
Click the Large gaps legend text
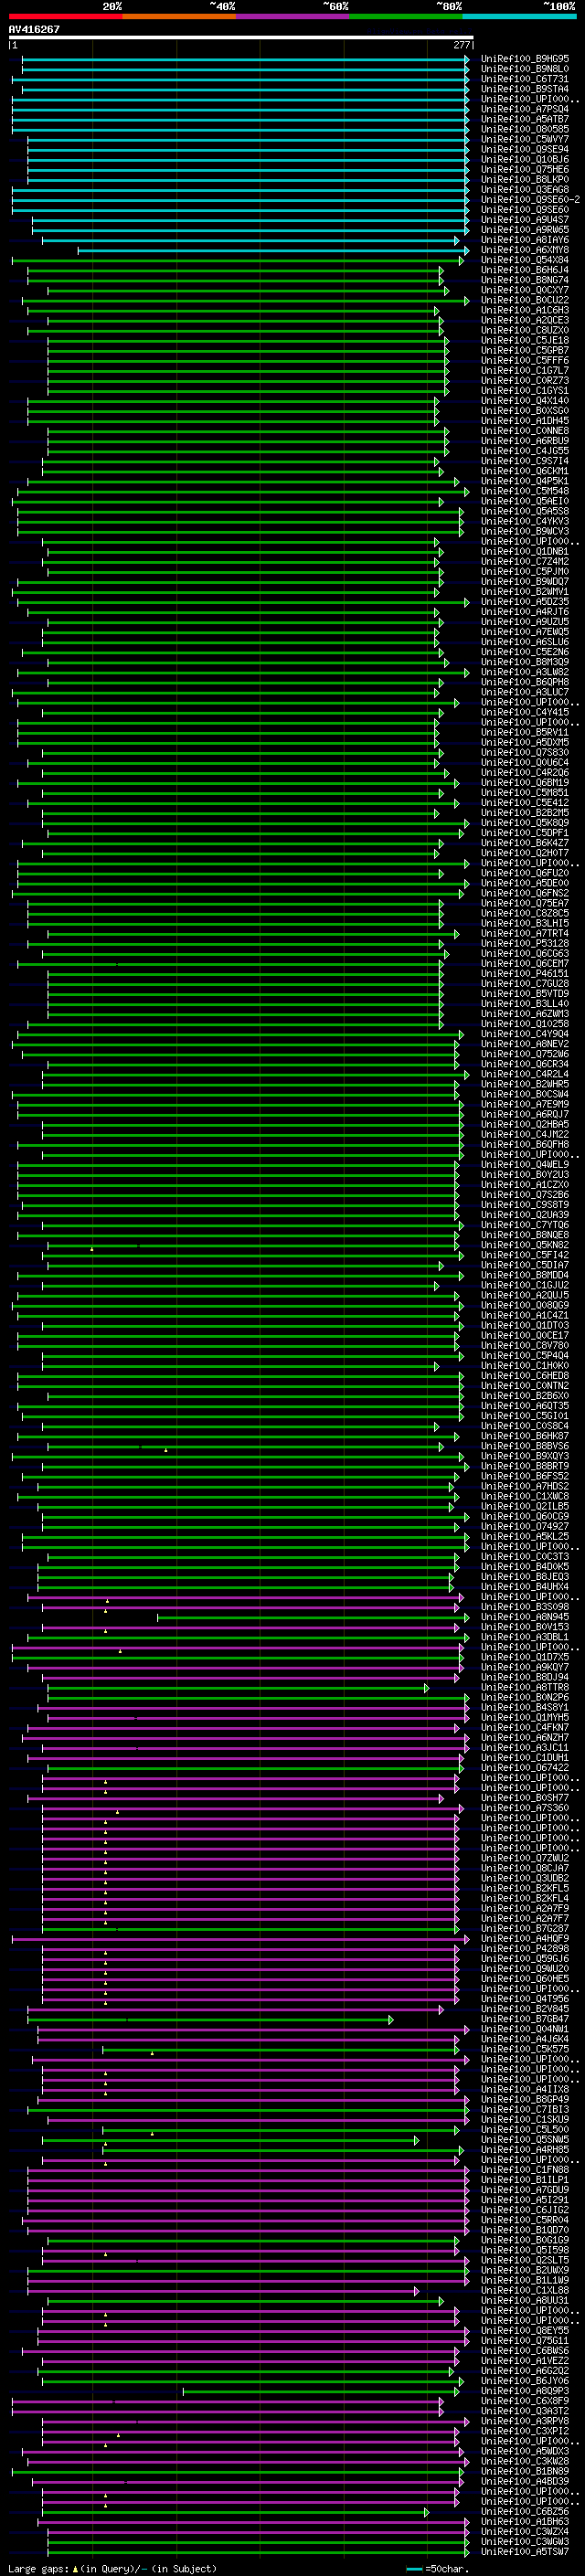(x=39, y=2569)
